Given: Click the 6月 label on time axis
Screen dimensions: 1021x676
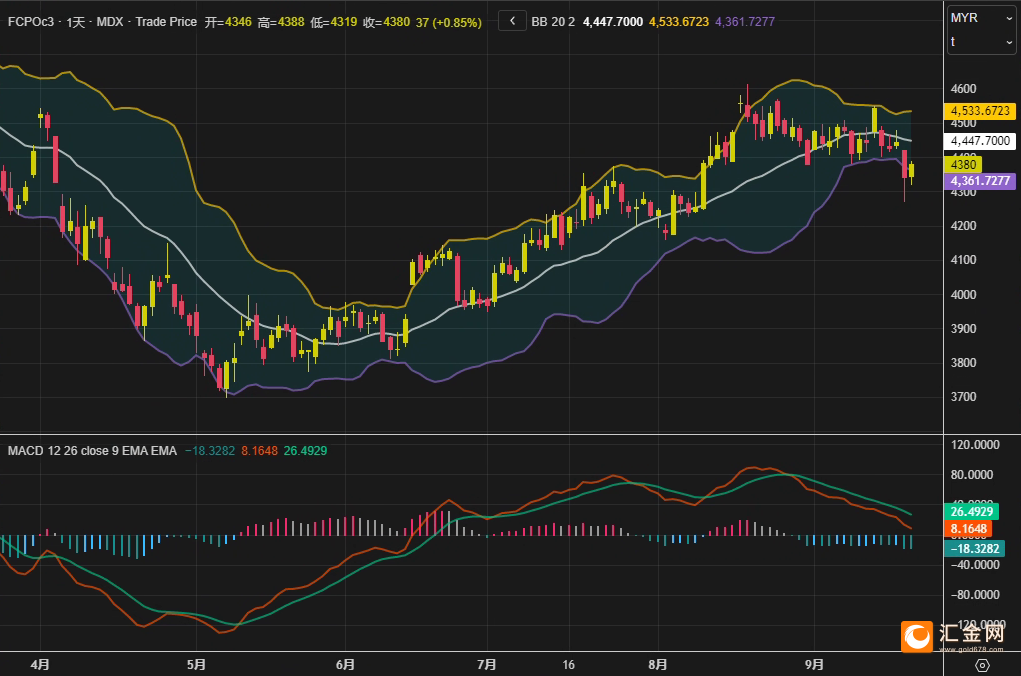Looking at the screenshot, I should (x=345, y=664).
